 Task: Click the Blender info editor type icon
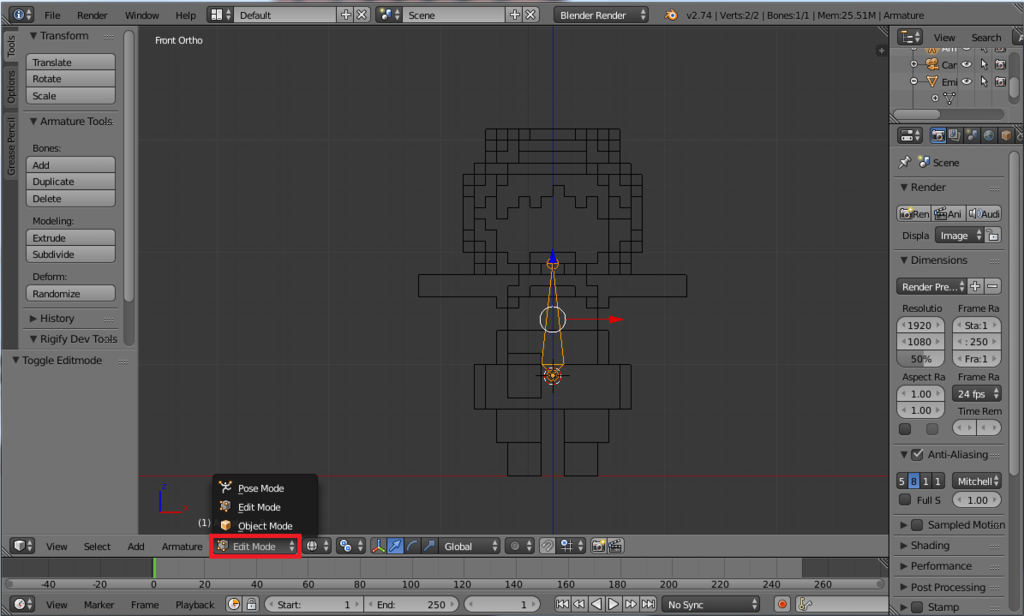click(22, 14)
